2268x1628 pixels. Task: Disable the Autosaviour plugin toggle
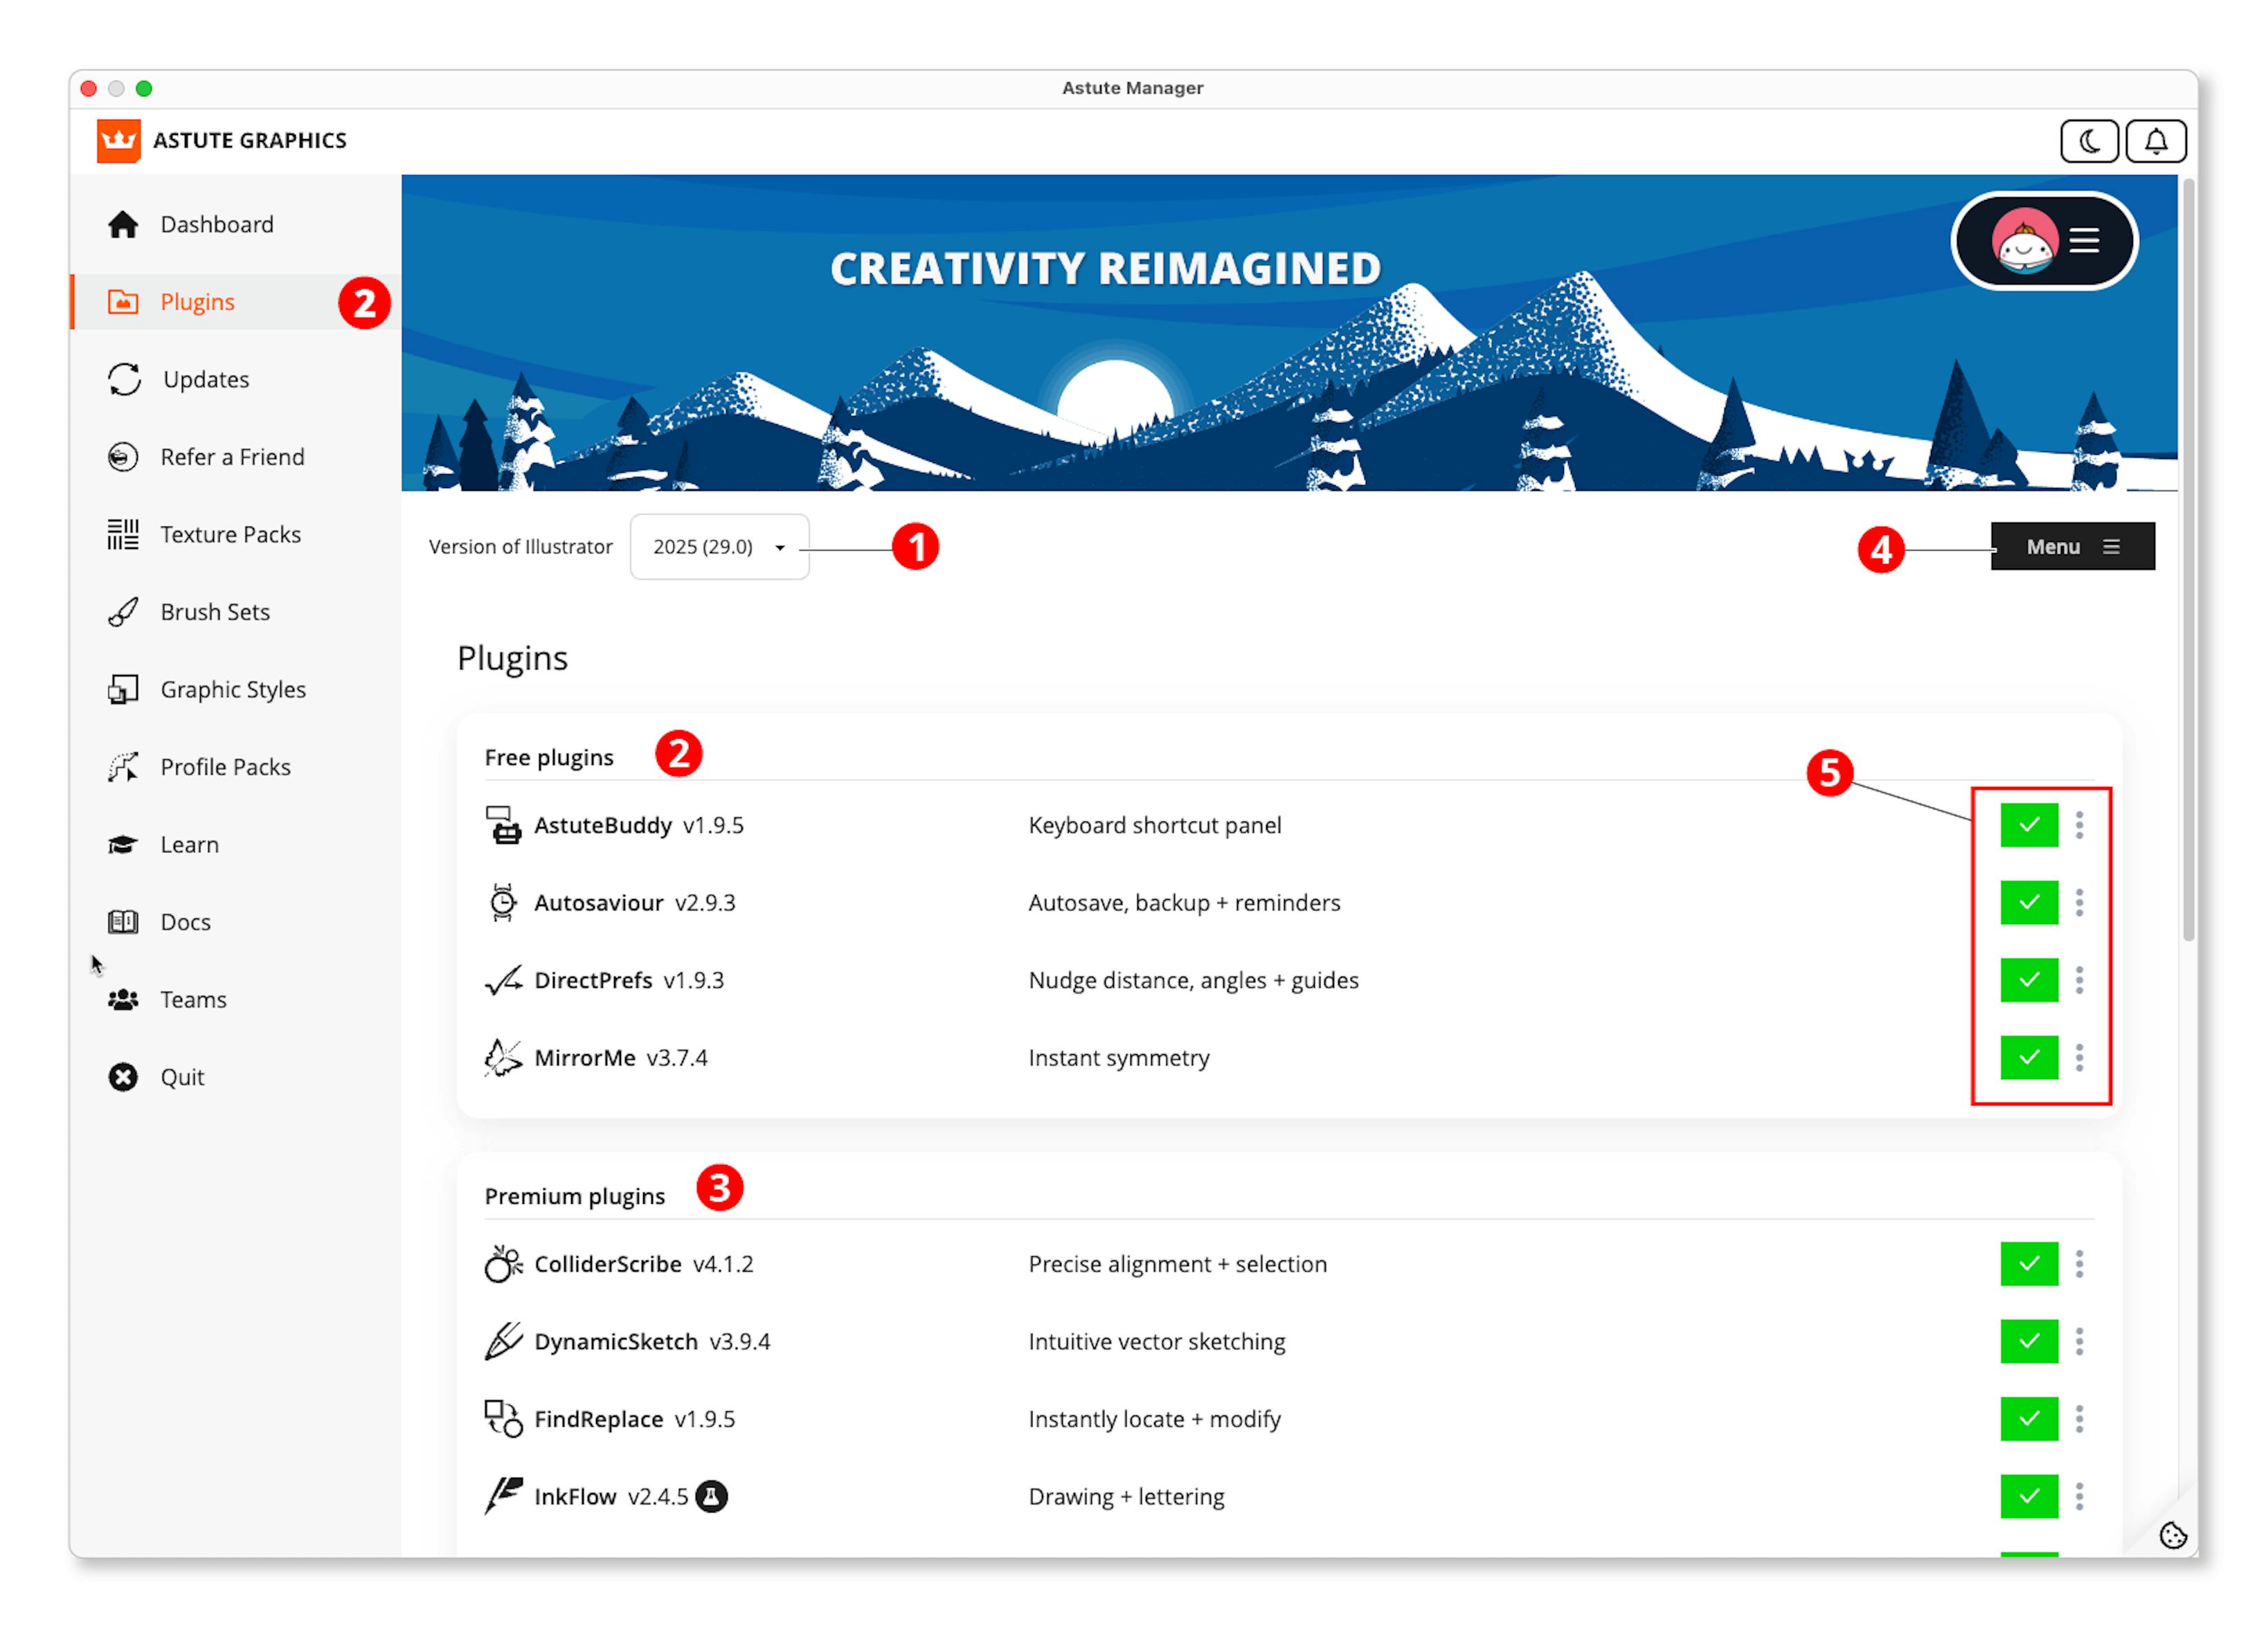click(x=2028, y=902)
